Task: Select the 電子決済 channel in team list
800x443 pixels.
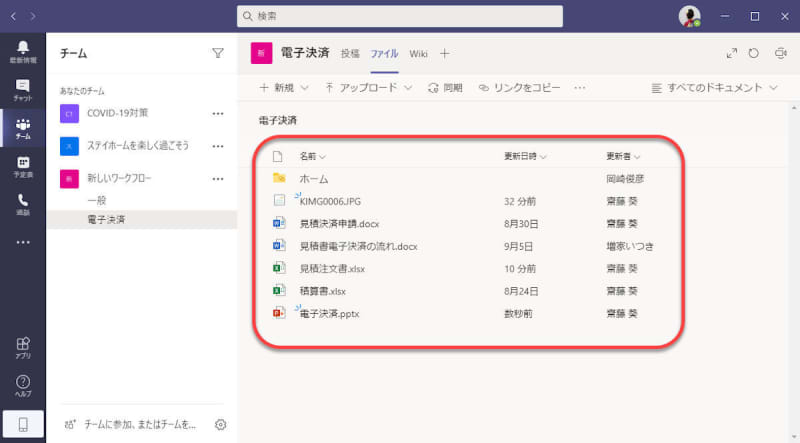Action: tap(142, 219)
